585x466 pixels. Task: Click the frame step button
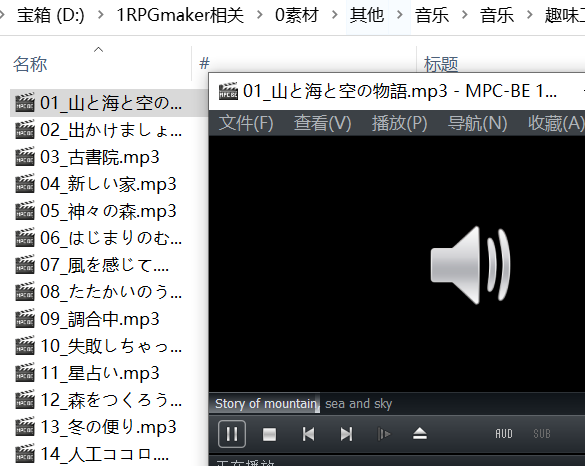pos(384,434)
